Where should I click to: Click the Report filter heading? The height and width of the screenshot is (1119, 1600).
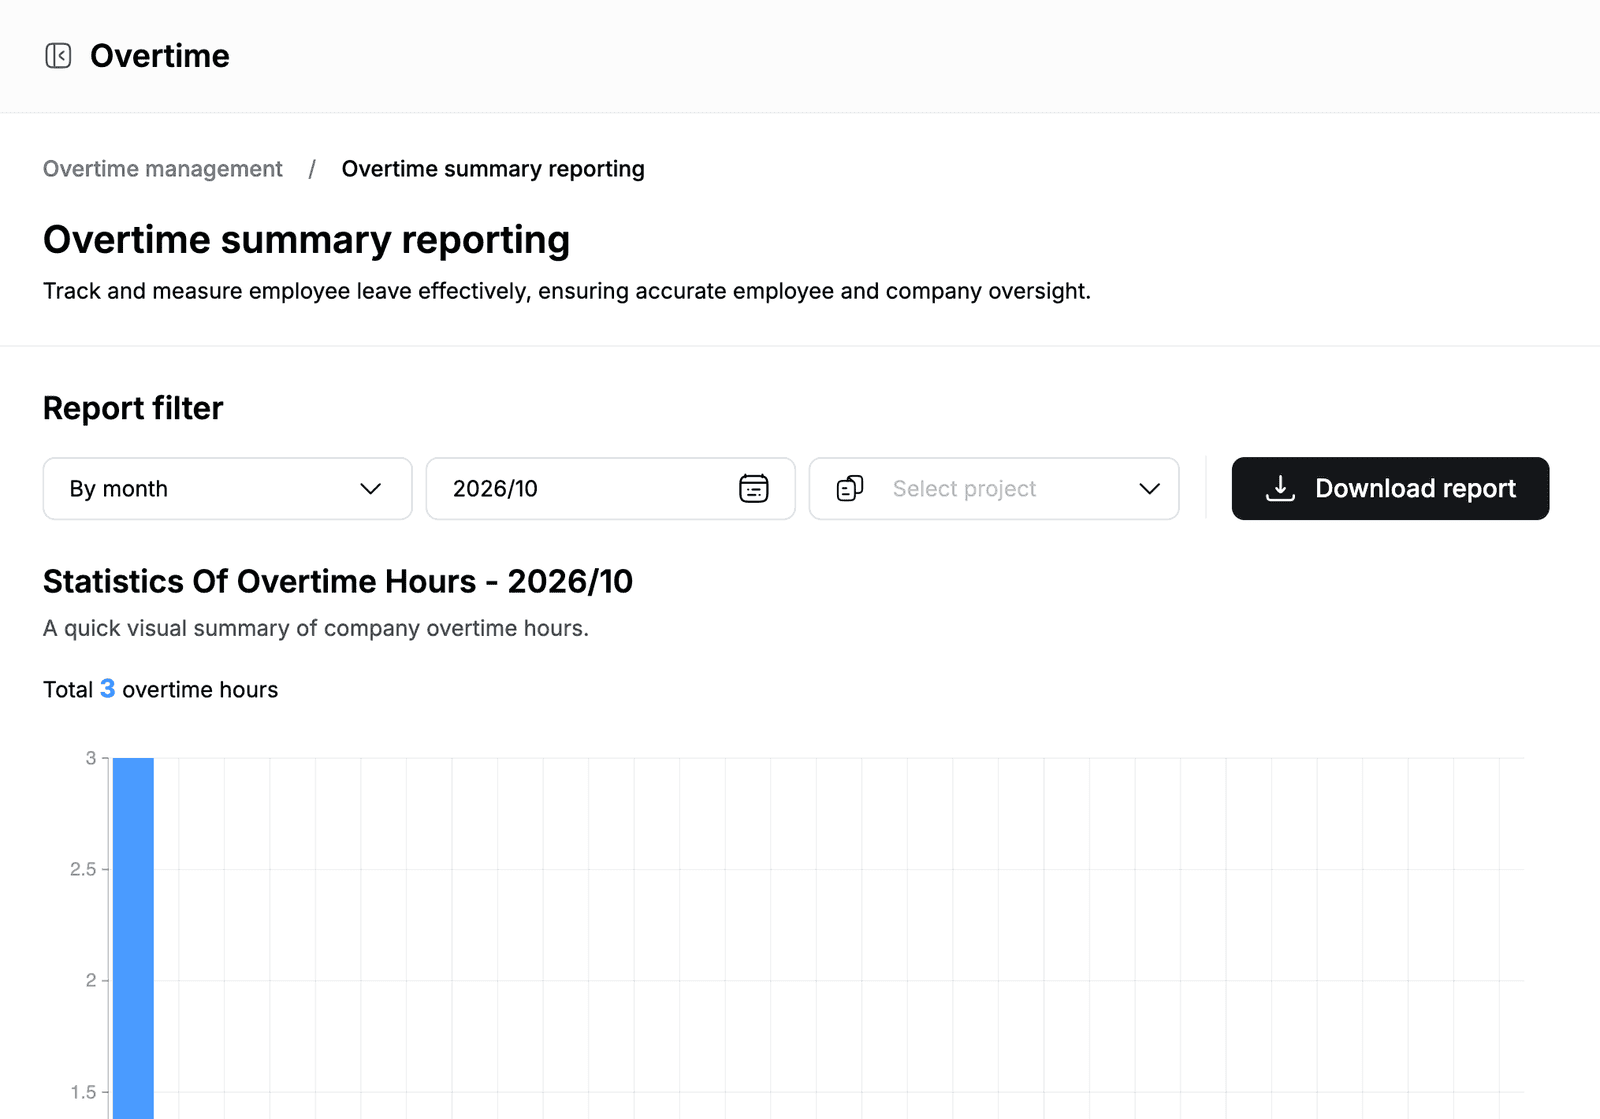[x=133, y=408]
